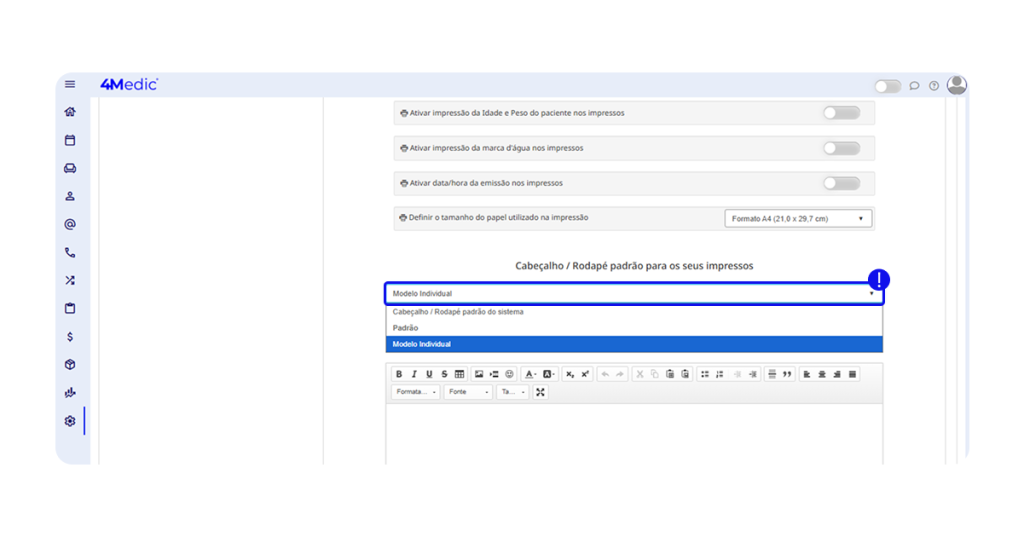Enable watermark printing toggle
This screenshot has width=1024, height=537.
pyautogui.click(x=841, y=148)
